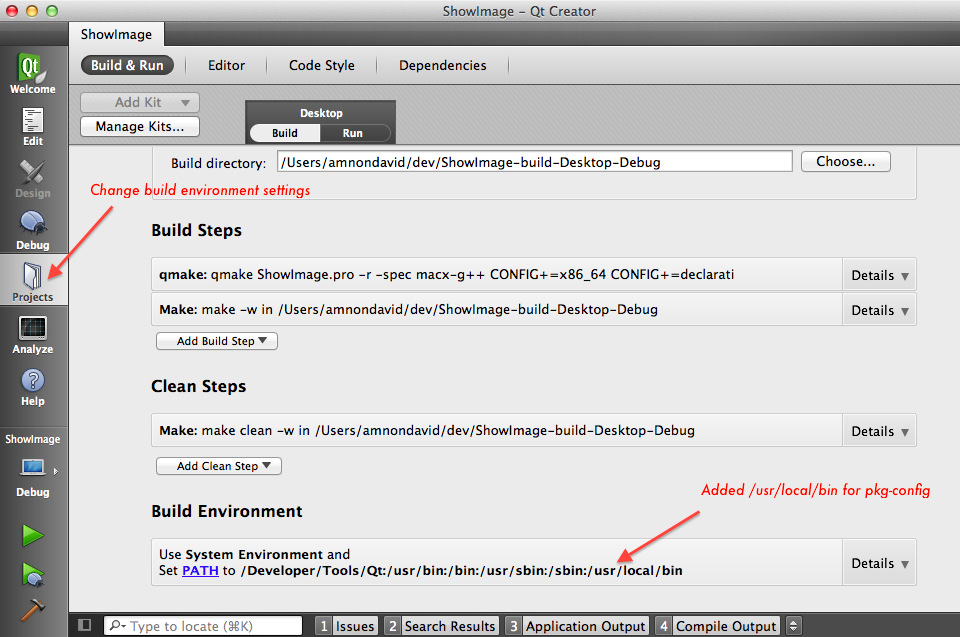Image resolution: width=960 pixels, height=637 pixels.
Task: Select the Projects mode
Action: [x=32, y=282]
